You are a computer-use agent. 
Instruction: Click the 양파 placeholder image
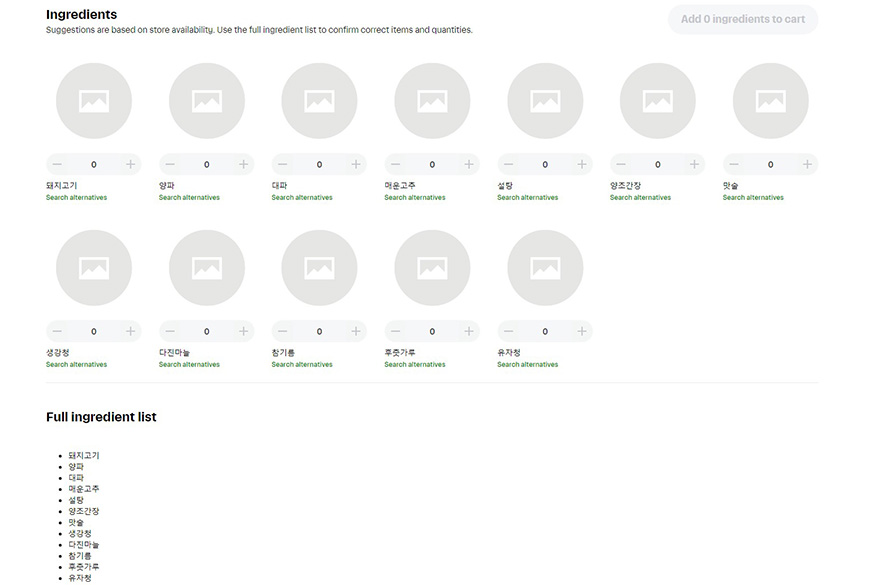[x=207, y=101]
